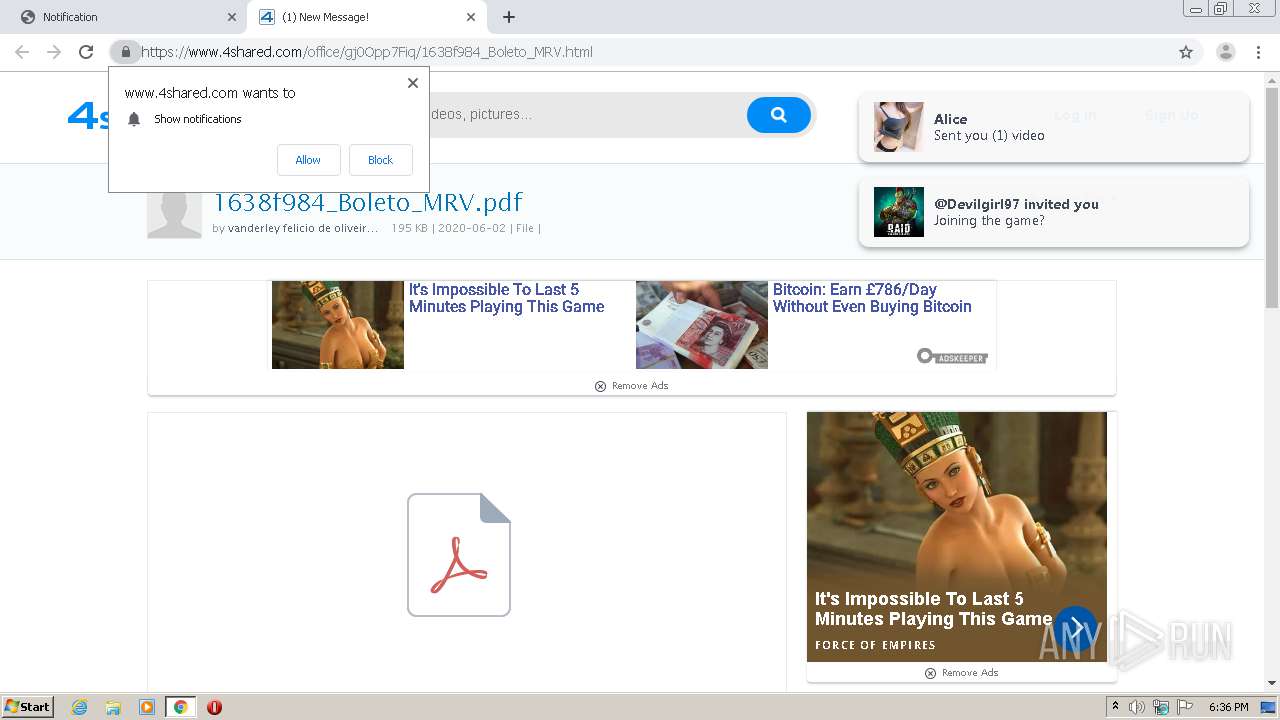
Task: Click the pound banknotes ad thumbnail
Action: tap(702, 325)
